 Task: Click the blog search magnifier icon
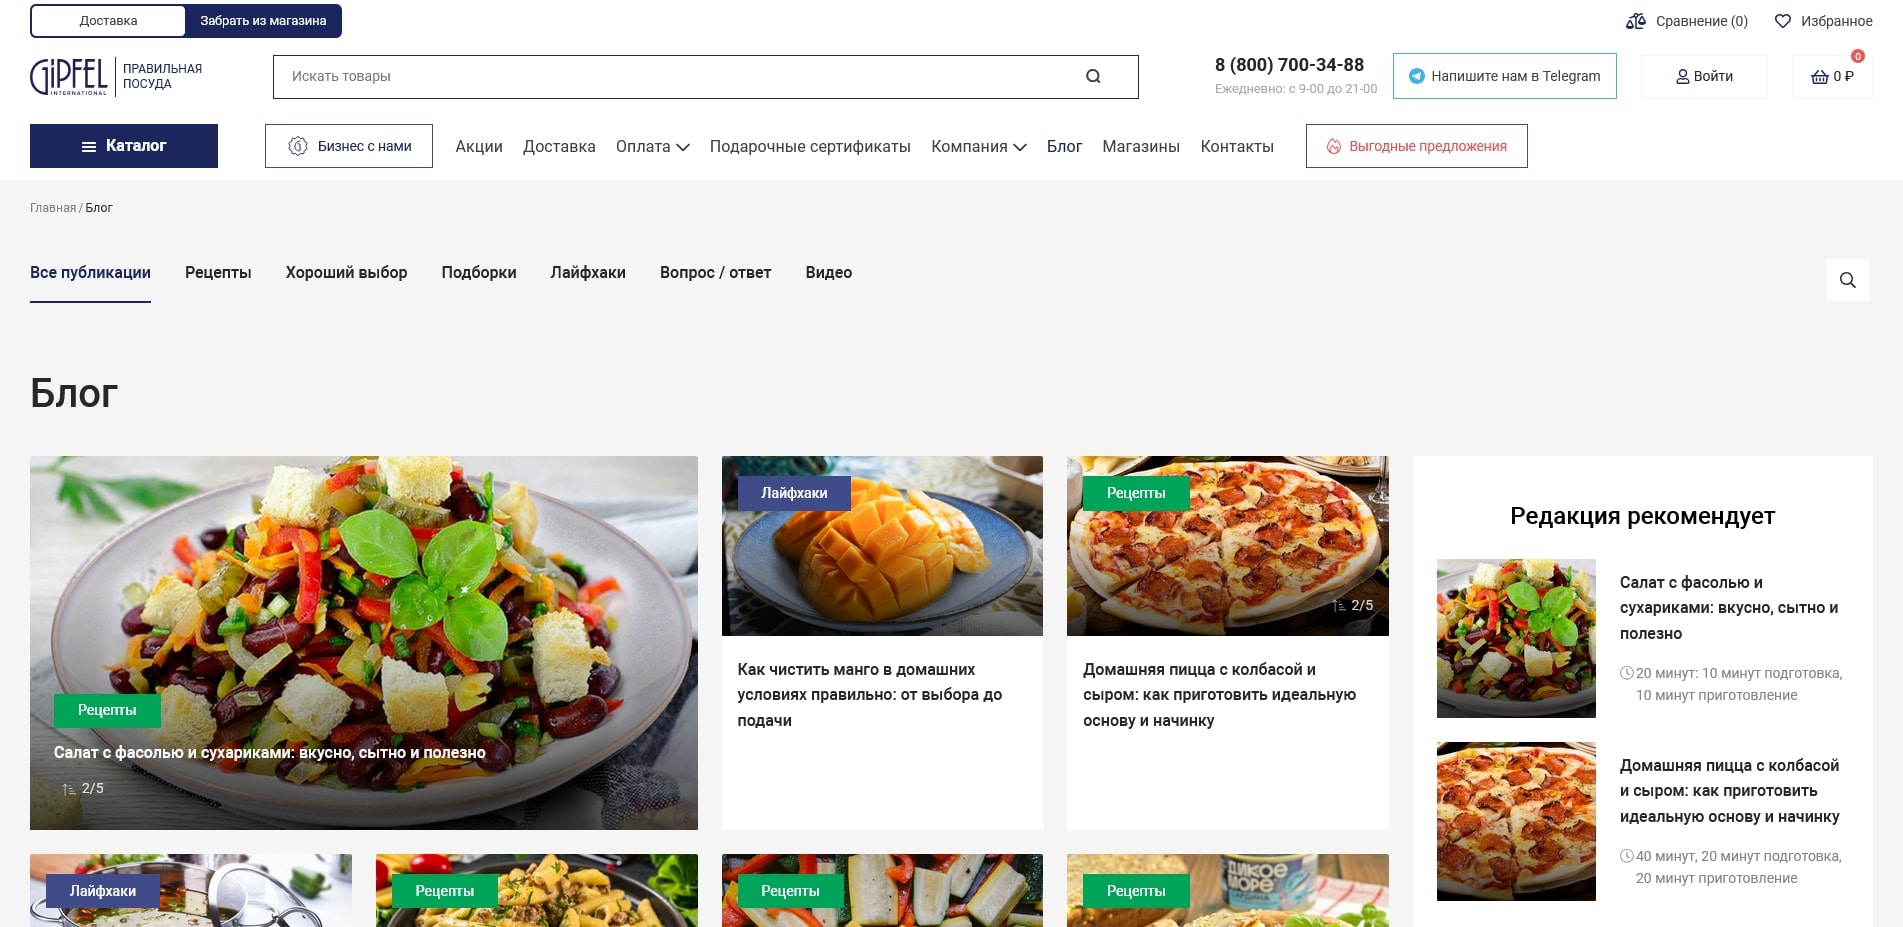[1847, 280]
